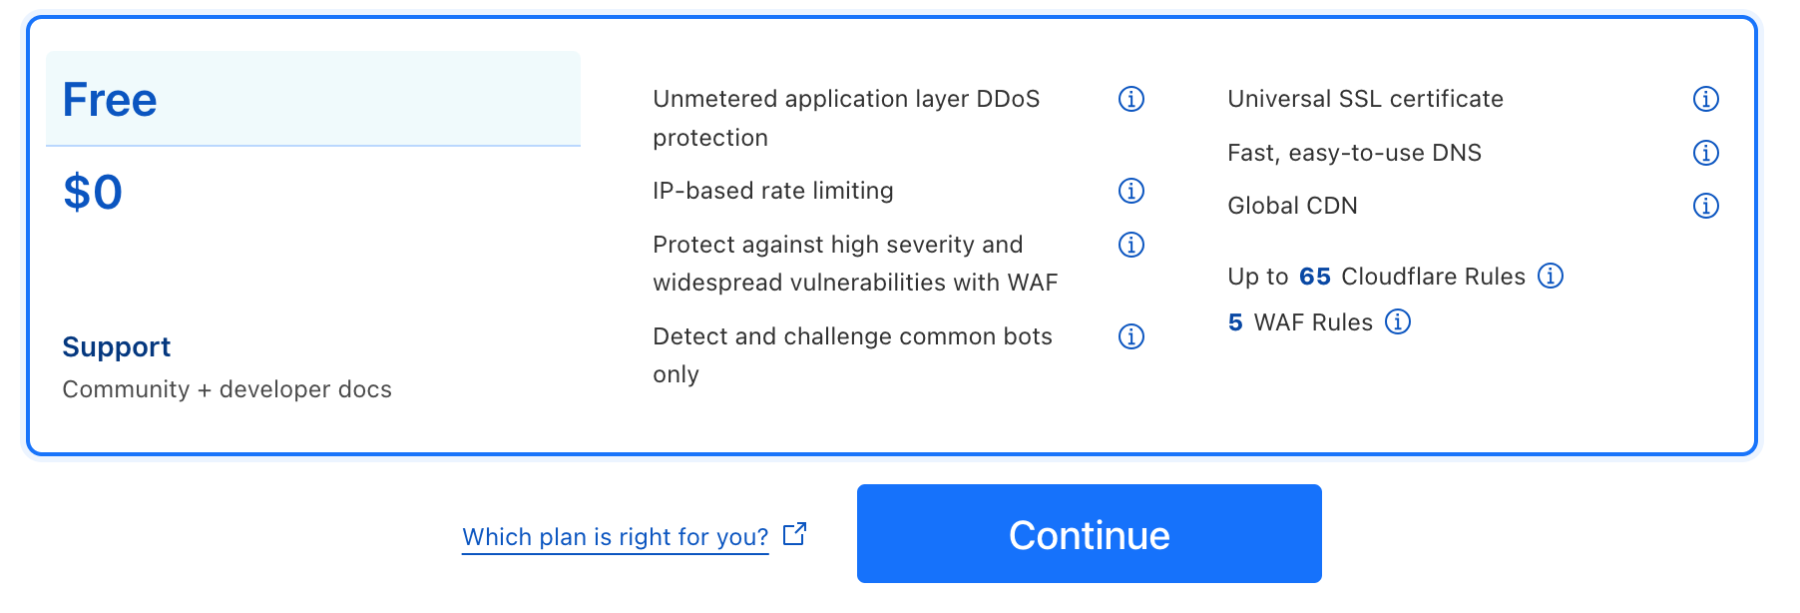
Task: Click the Global CDN info icon
Action: (1706, 205)
